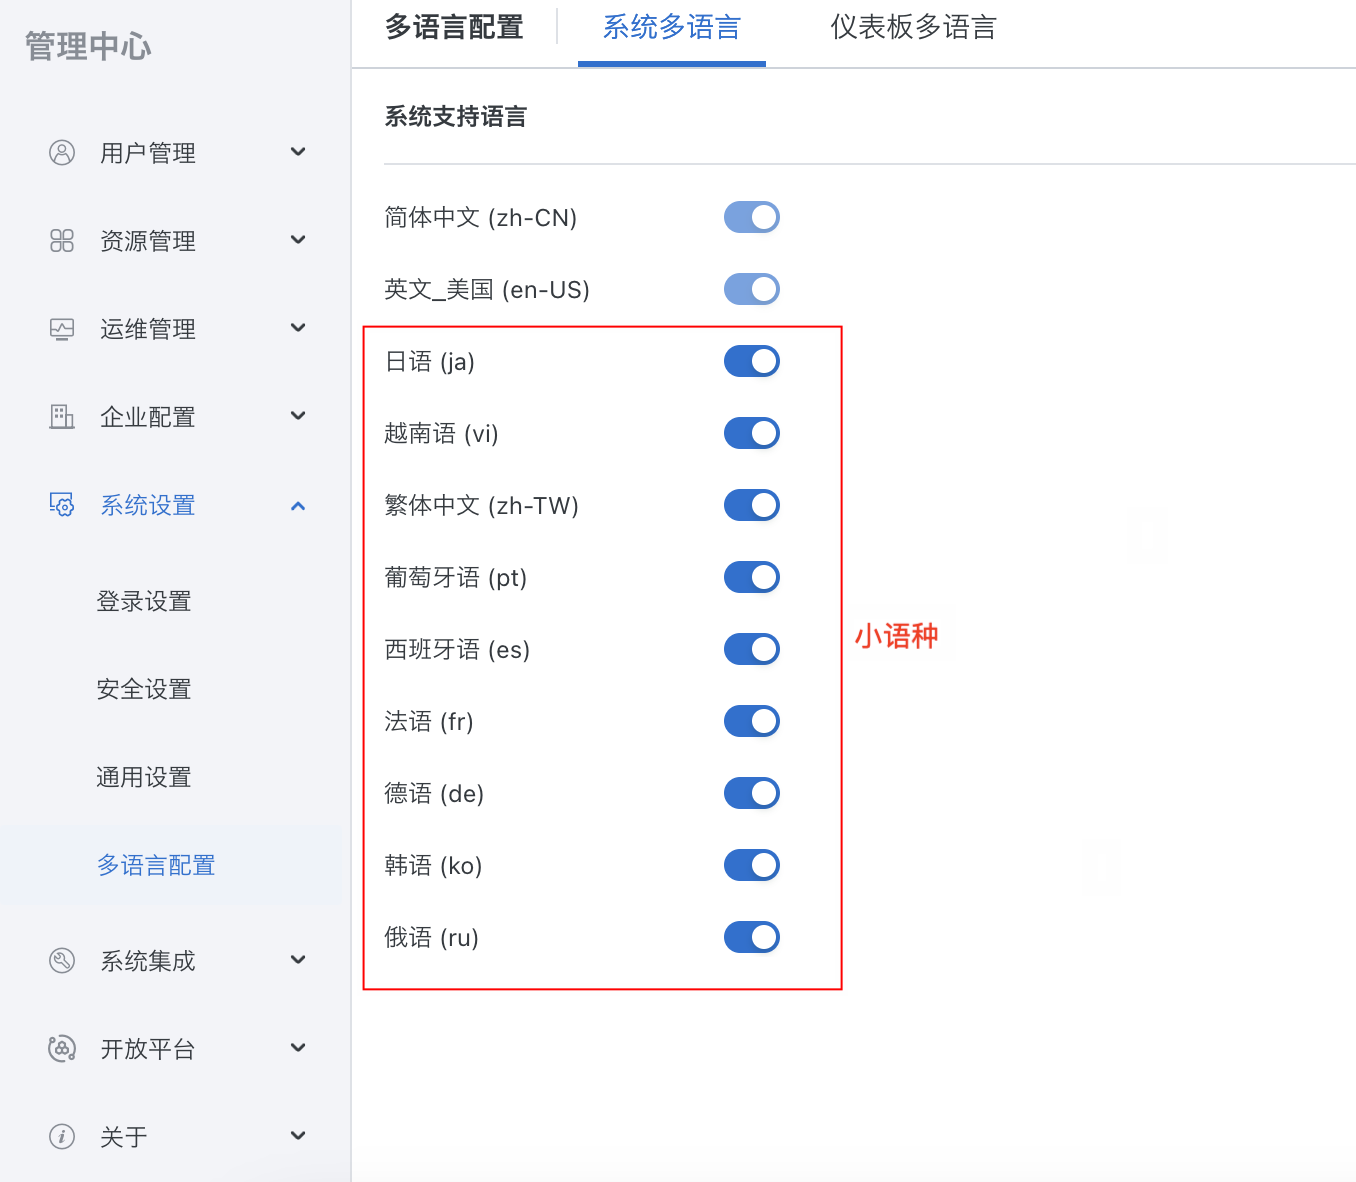The height and width of the screenshot is (1182, 1356).
Task: Click 俄语 (ru) label
Action: point(432,937)
